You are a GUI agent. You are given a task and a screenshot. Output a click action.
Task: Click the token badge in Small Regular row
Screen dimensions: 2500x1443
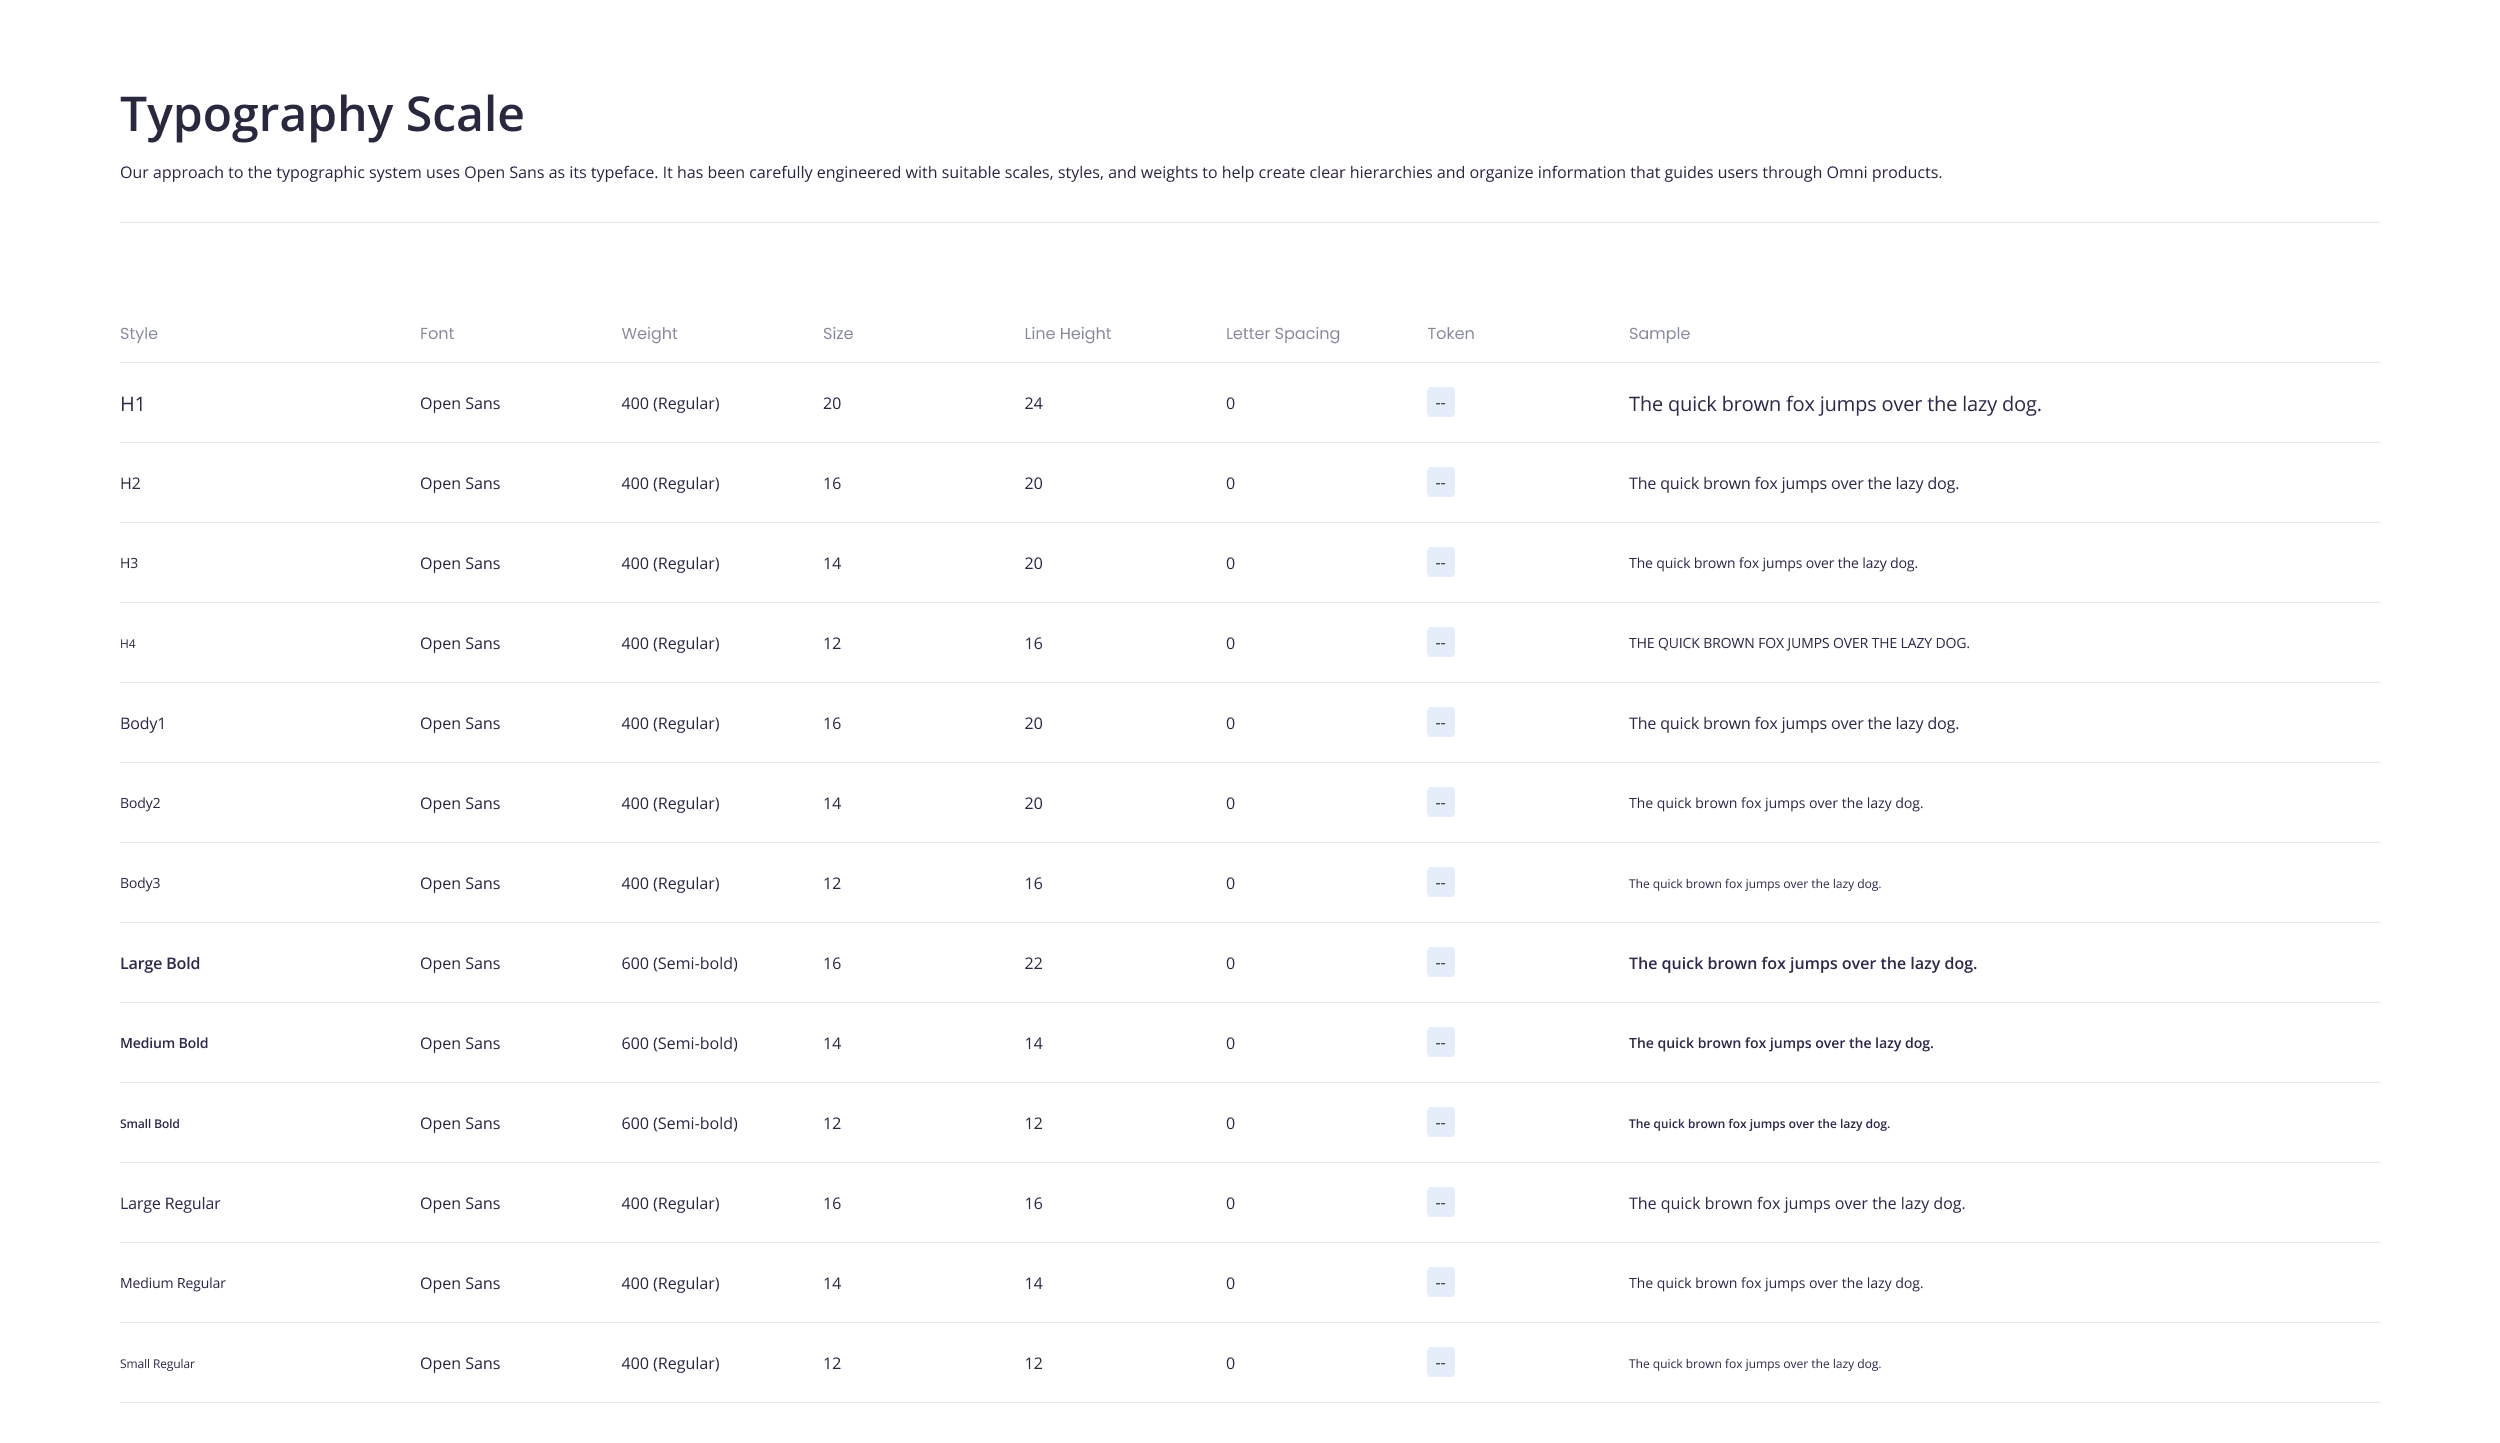pyautogui.click(x=1440, y=1363)
